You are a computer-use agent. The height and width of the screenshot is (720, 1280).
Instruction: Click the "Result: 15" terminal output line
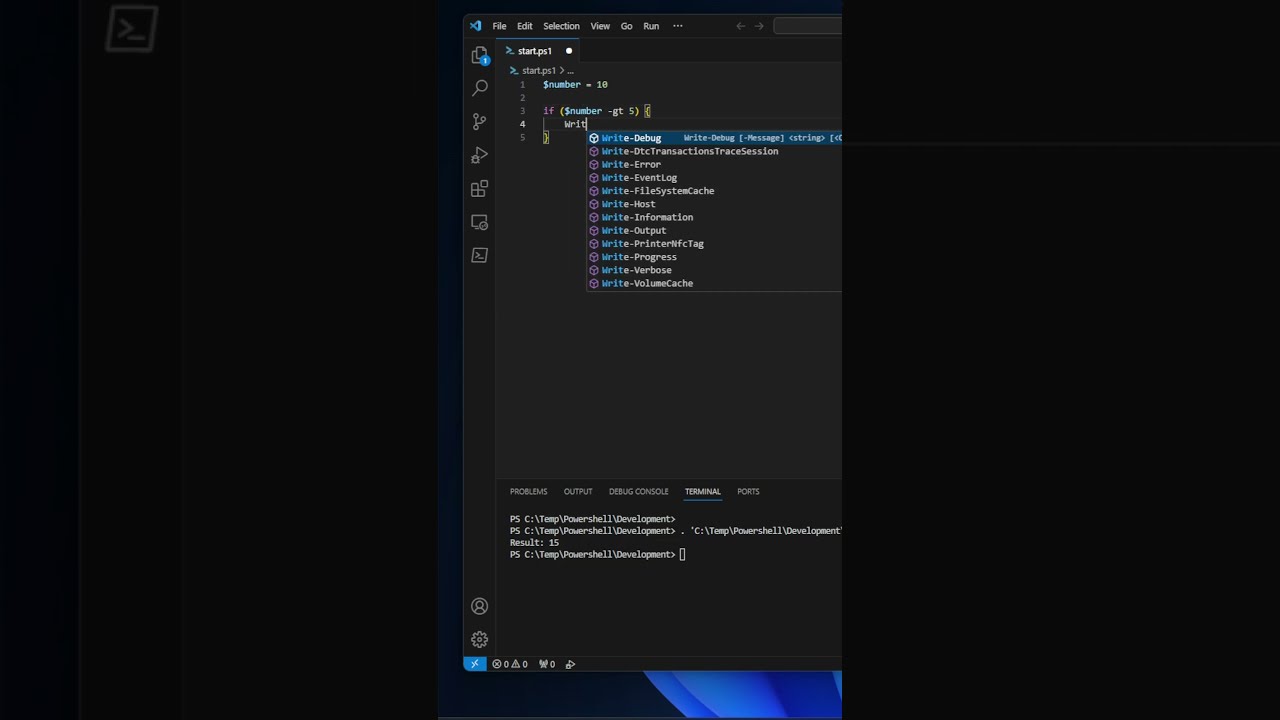[x=534, y=543]
